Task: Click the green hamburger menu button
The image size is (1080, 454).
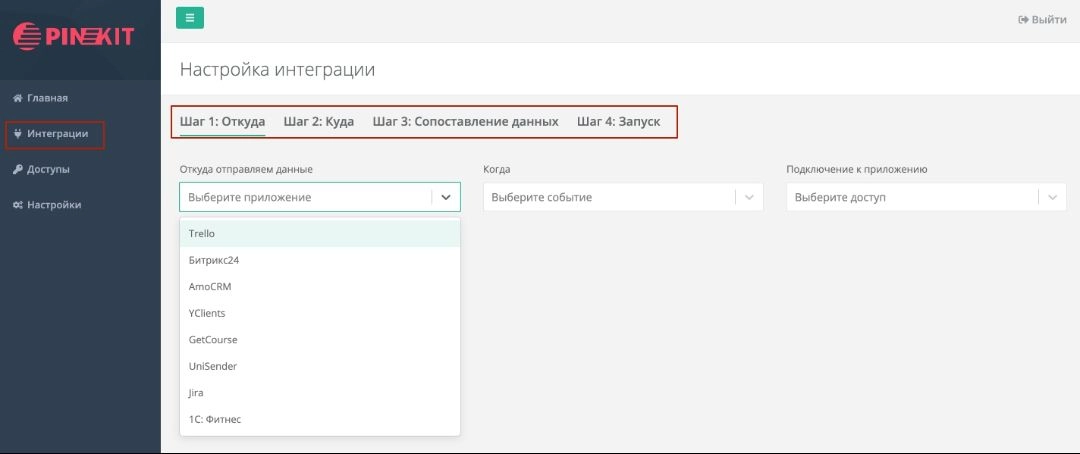Action: point(190,18)
